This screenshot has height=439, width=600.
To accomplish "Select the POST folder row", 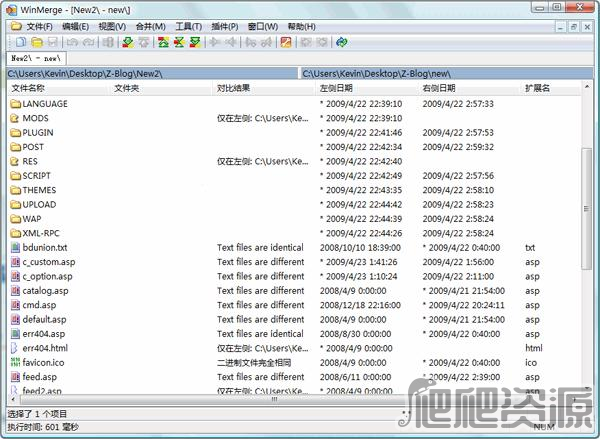I will [x=293, y=147].
